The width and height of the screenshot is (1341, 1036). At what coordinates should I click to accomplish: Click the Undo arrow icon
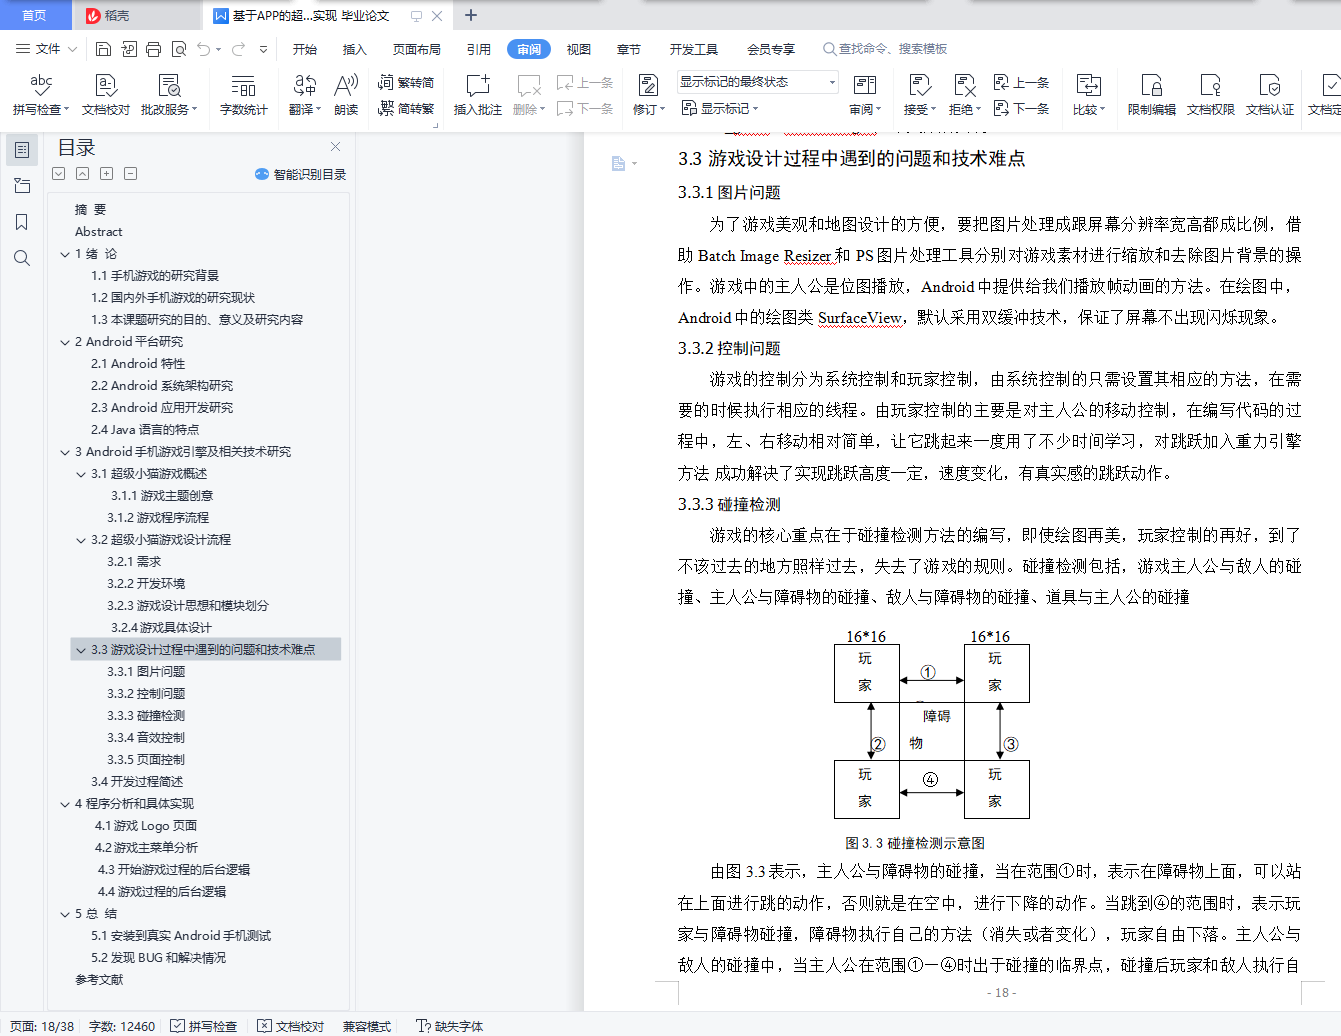coord(204,49)
